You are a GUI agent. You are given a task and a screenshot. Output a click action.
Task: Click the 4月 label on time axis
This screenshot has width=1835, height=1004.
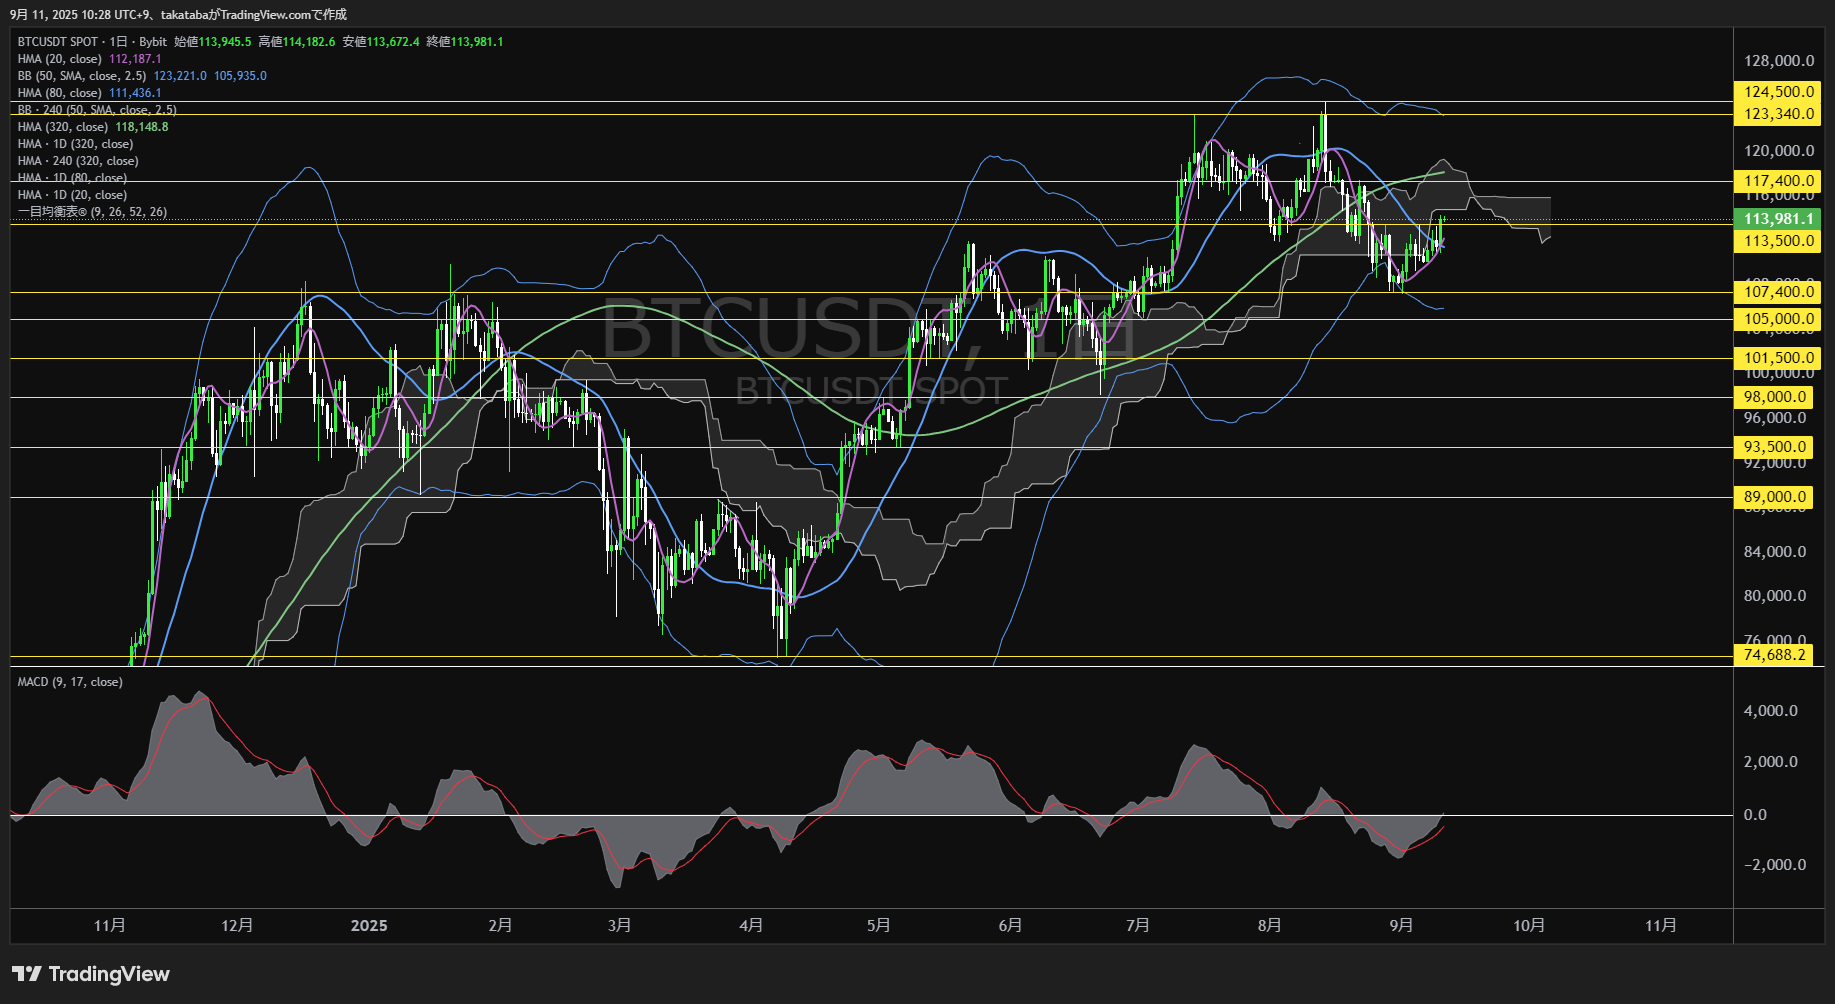click(x=751, y=925)
